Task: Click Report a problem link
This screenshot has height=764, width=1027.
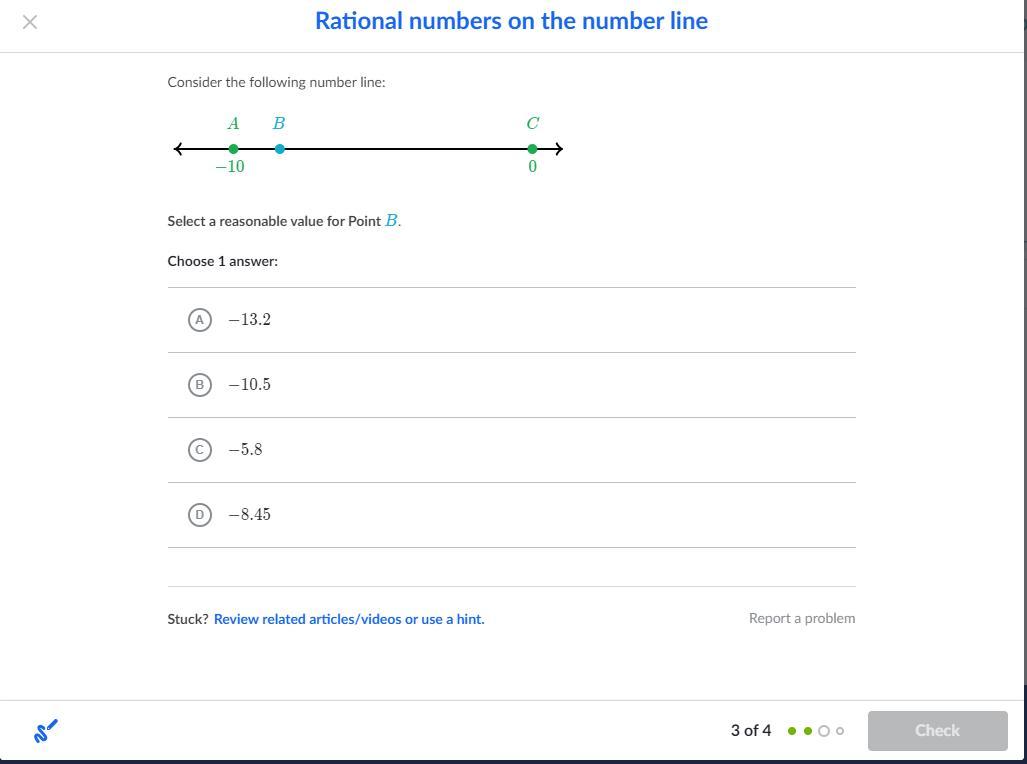Action: click(802, 619)
